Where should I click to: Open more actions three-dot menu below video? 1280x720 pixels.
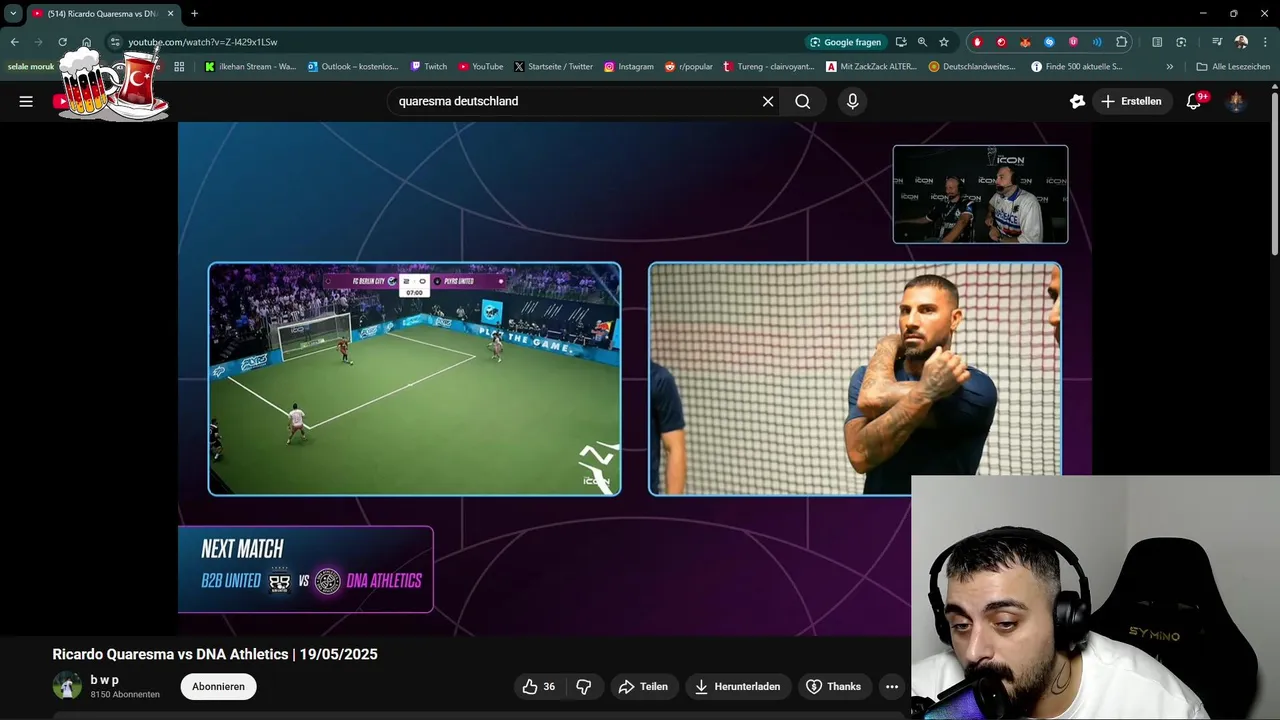tap(891, 686)
